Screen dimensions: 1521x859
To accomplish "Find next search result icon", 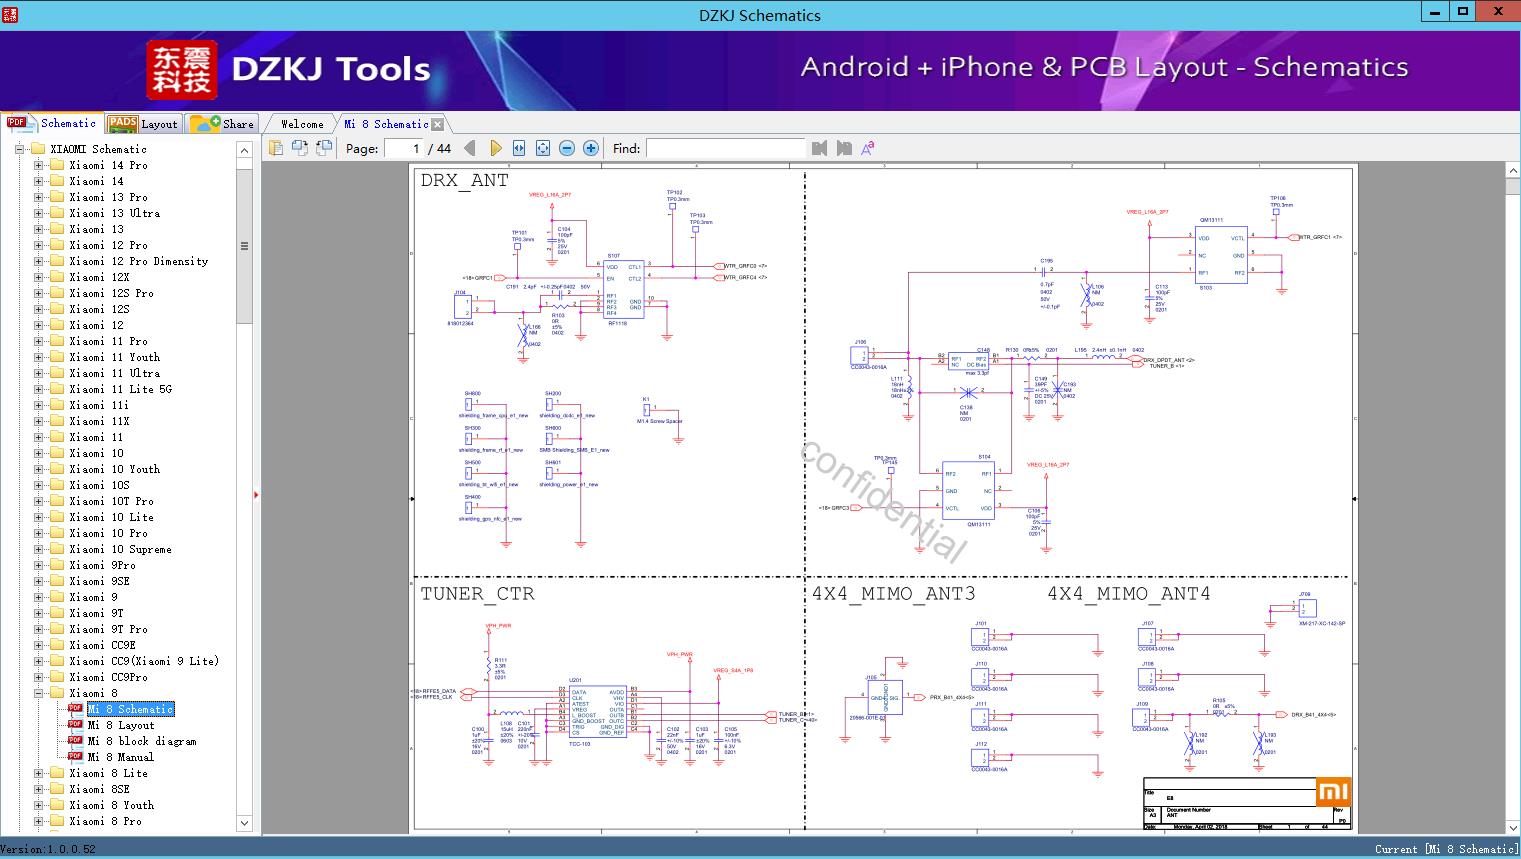I will click(844, 148).
